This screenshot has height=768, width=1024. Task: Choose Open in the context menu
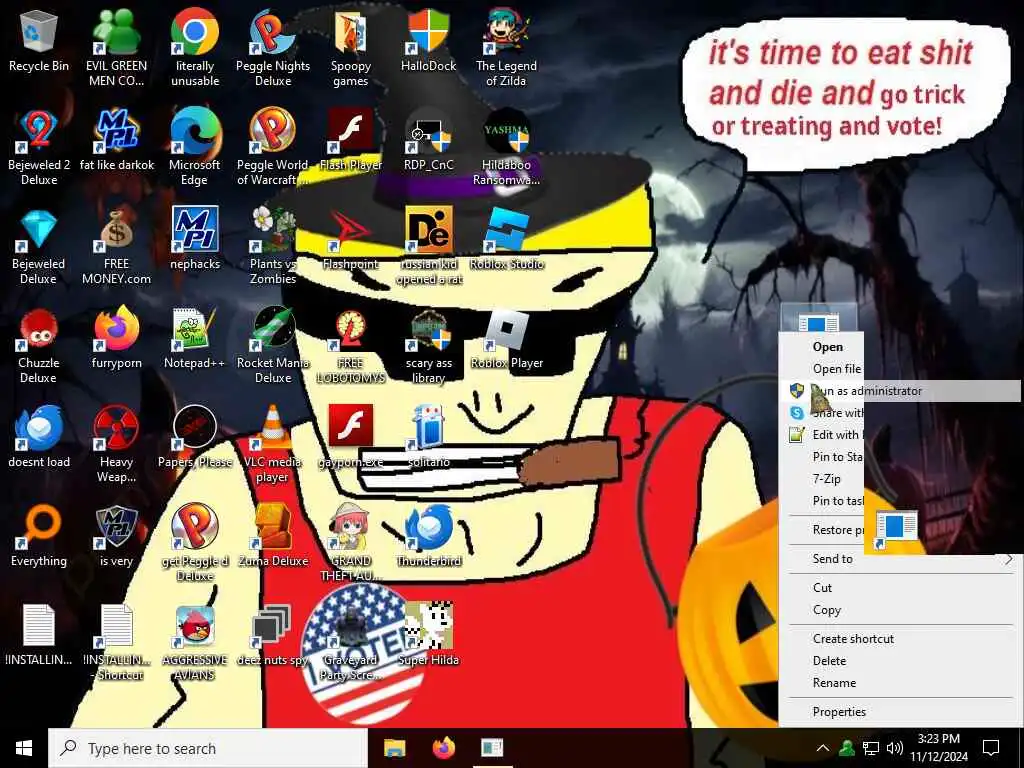[827, 347]
